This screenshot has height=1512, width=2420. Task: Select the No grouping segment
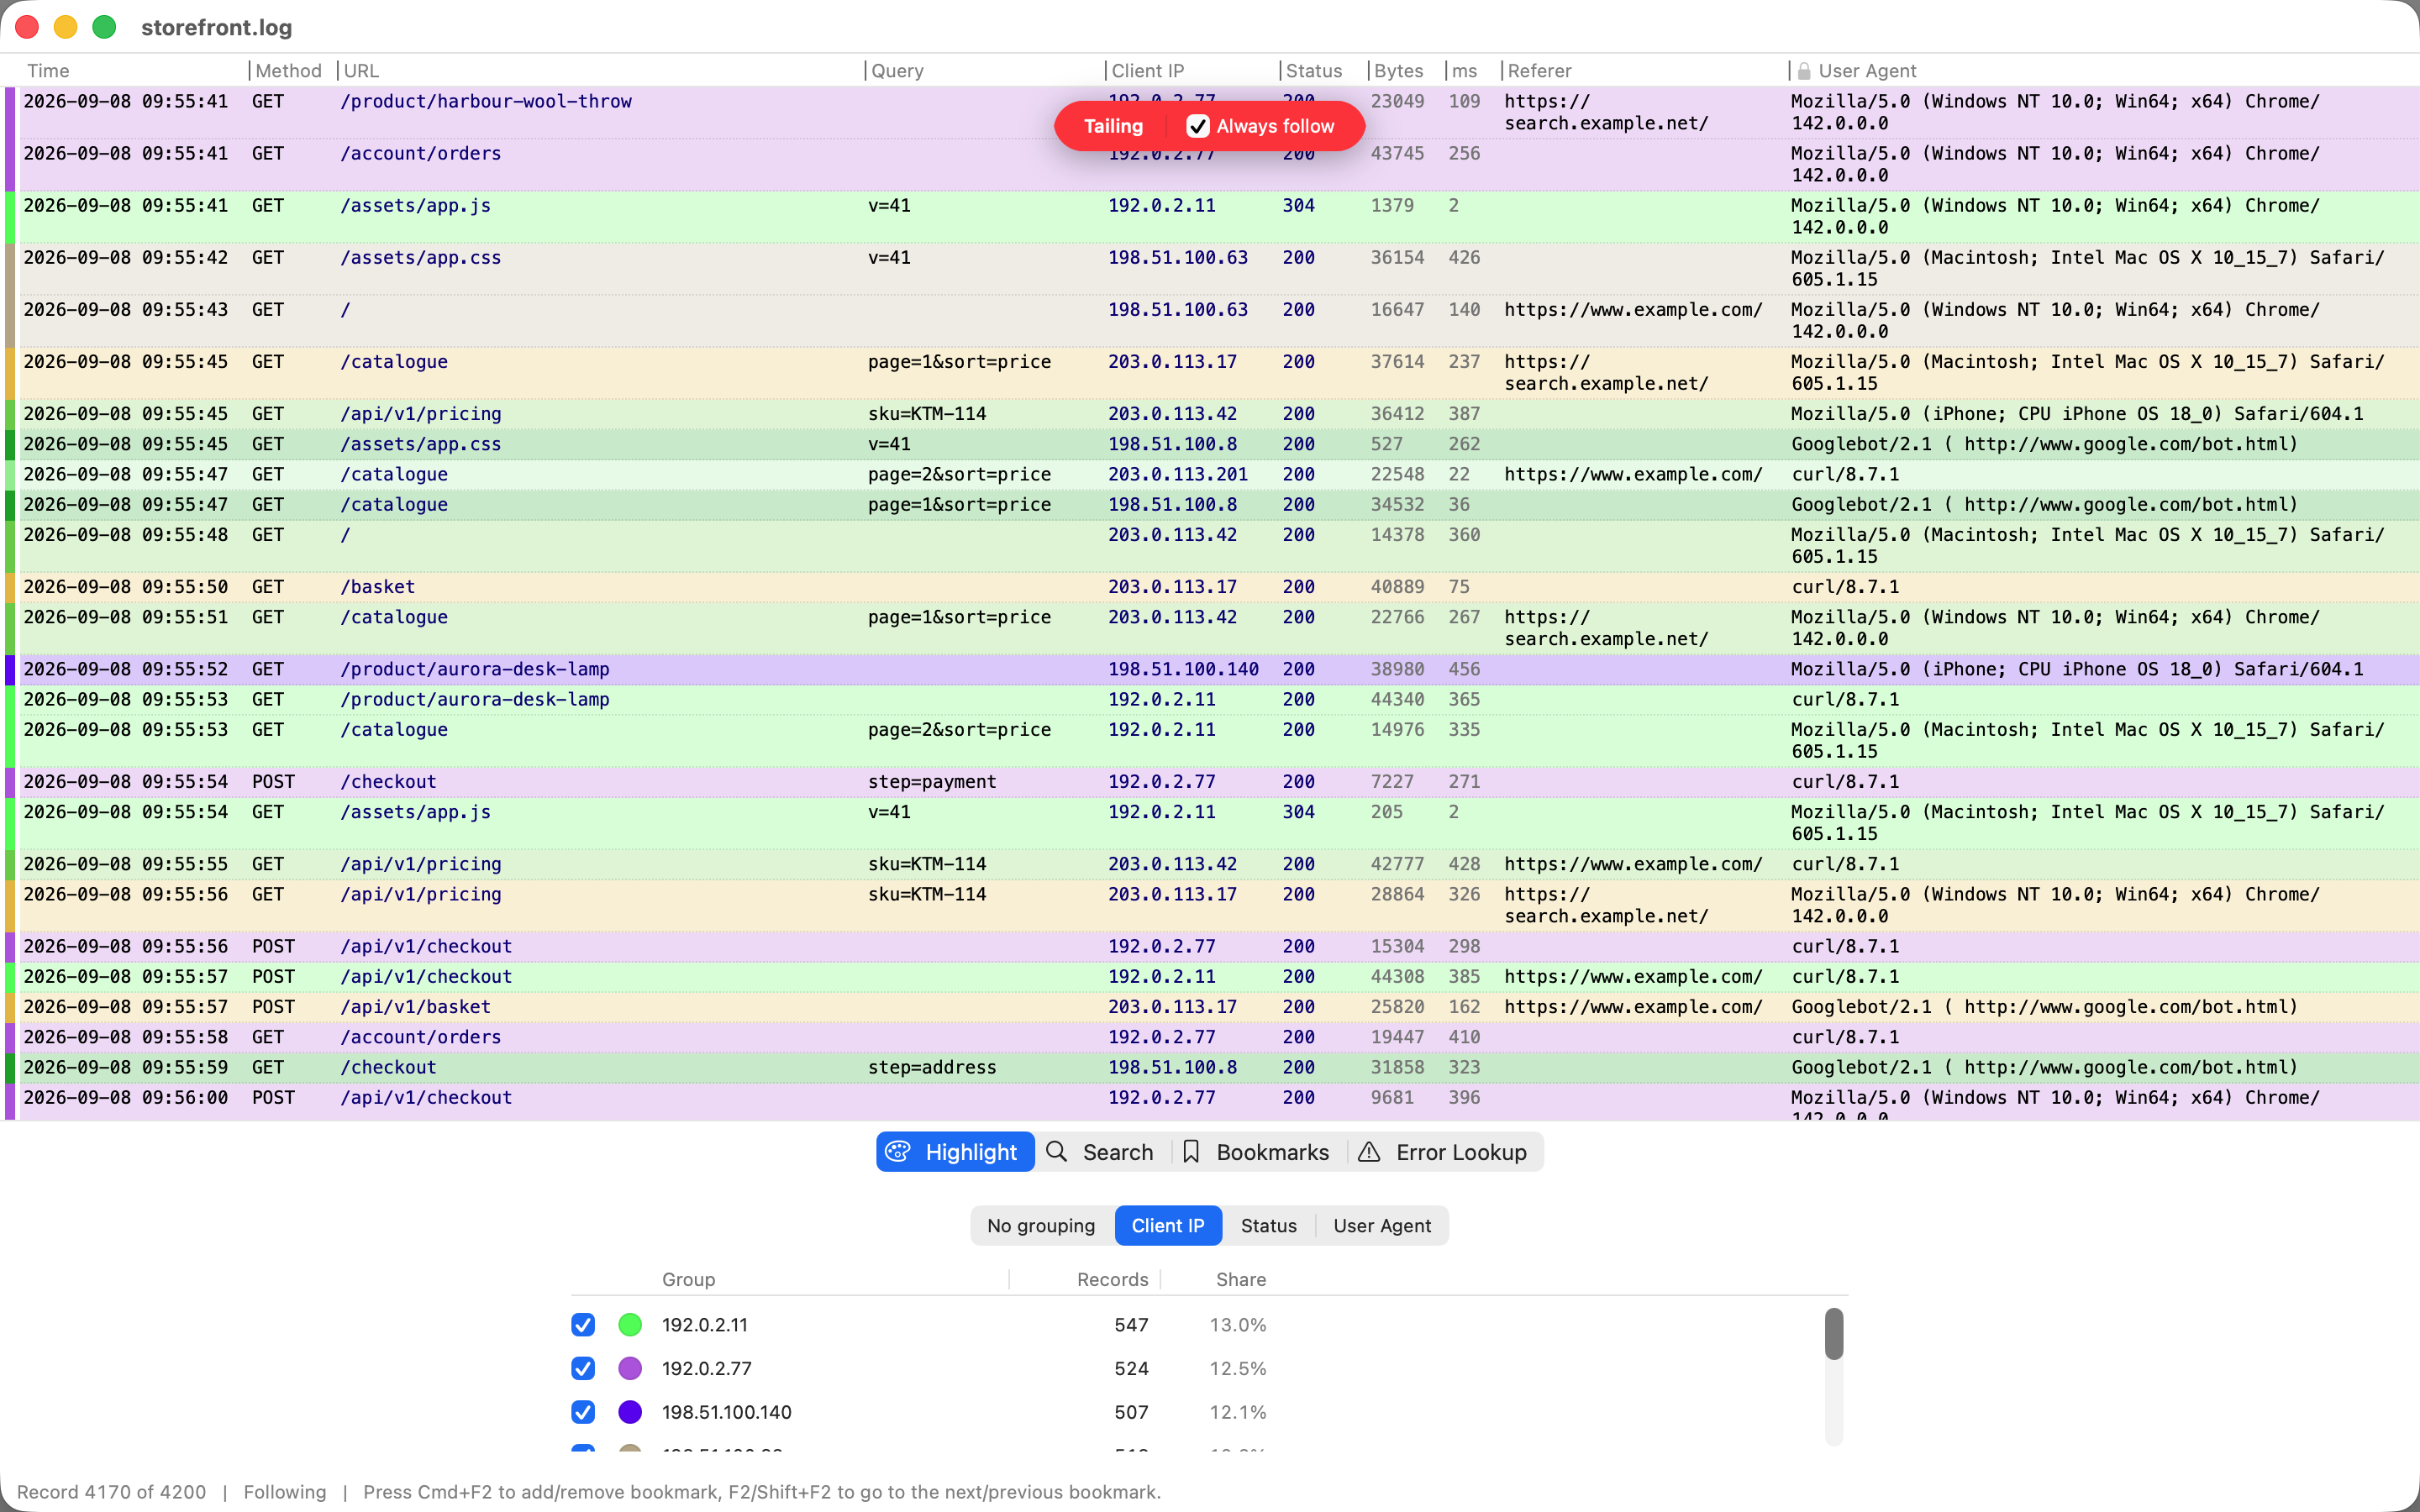pyautogui.click(x=1041, y=1226)
